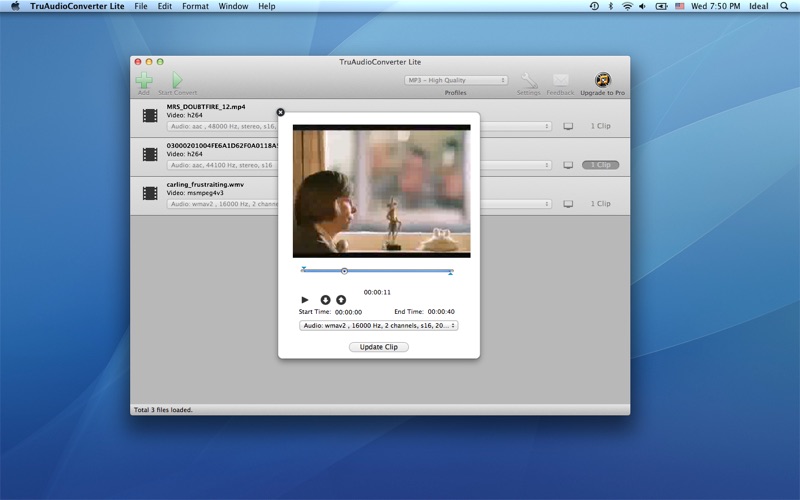
Task: Open audio dropdown for MRS_DOUBTFIRE_12.mp4
Action: [359, 126]
